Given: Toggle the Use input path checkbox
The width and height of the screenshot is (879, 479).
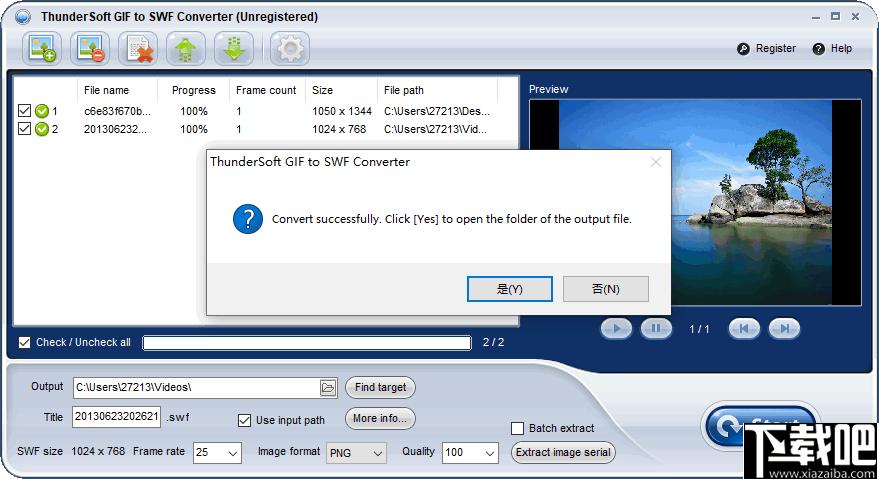Looking at the screenshot, I should pos(244,420).
